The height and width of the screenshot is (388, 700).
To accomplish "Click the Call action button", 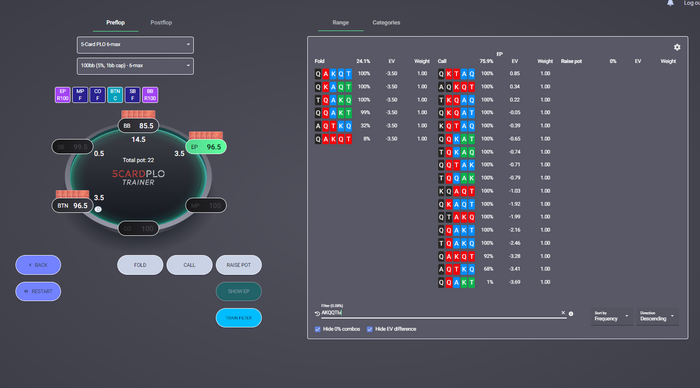I will click(x=189, y=265).
